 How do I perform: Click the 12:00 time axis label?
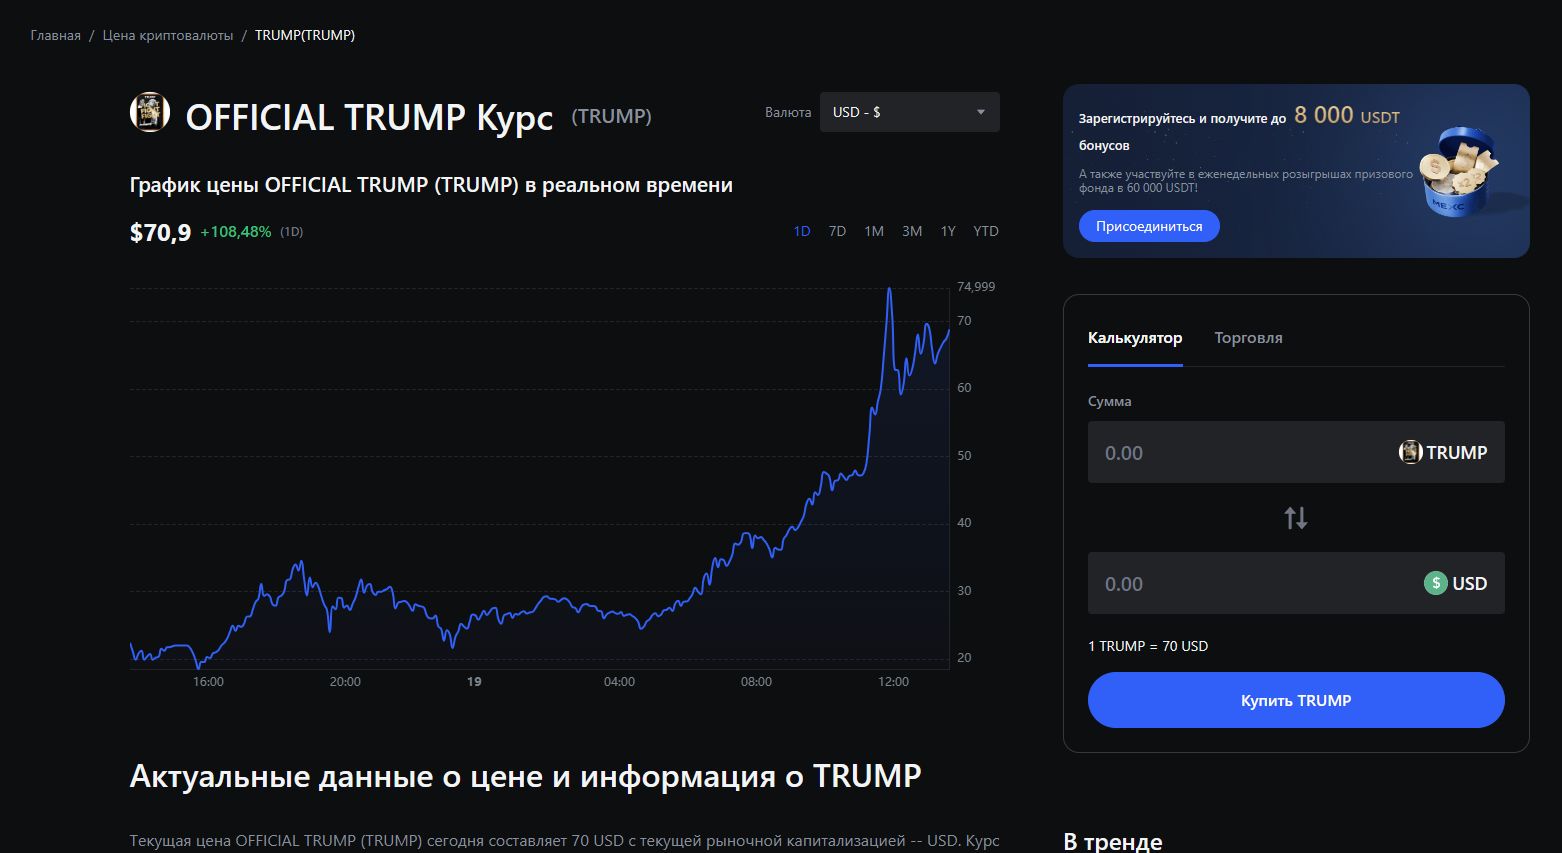(893, 682)
